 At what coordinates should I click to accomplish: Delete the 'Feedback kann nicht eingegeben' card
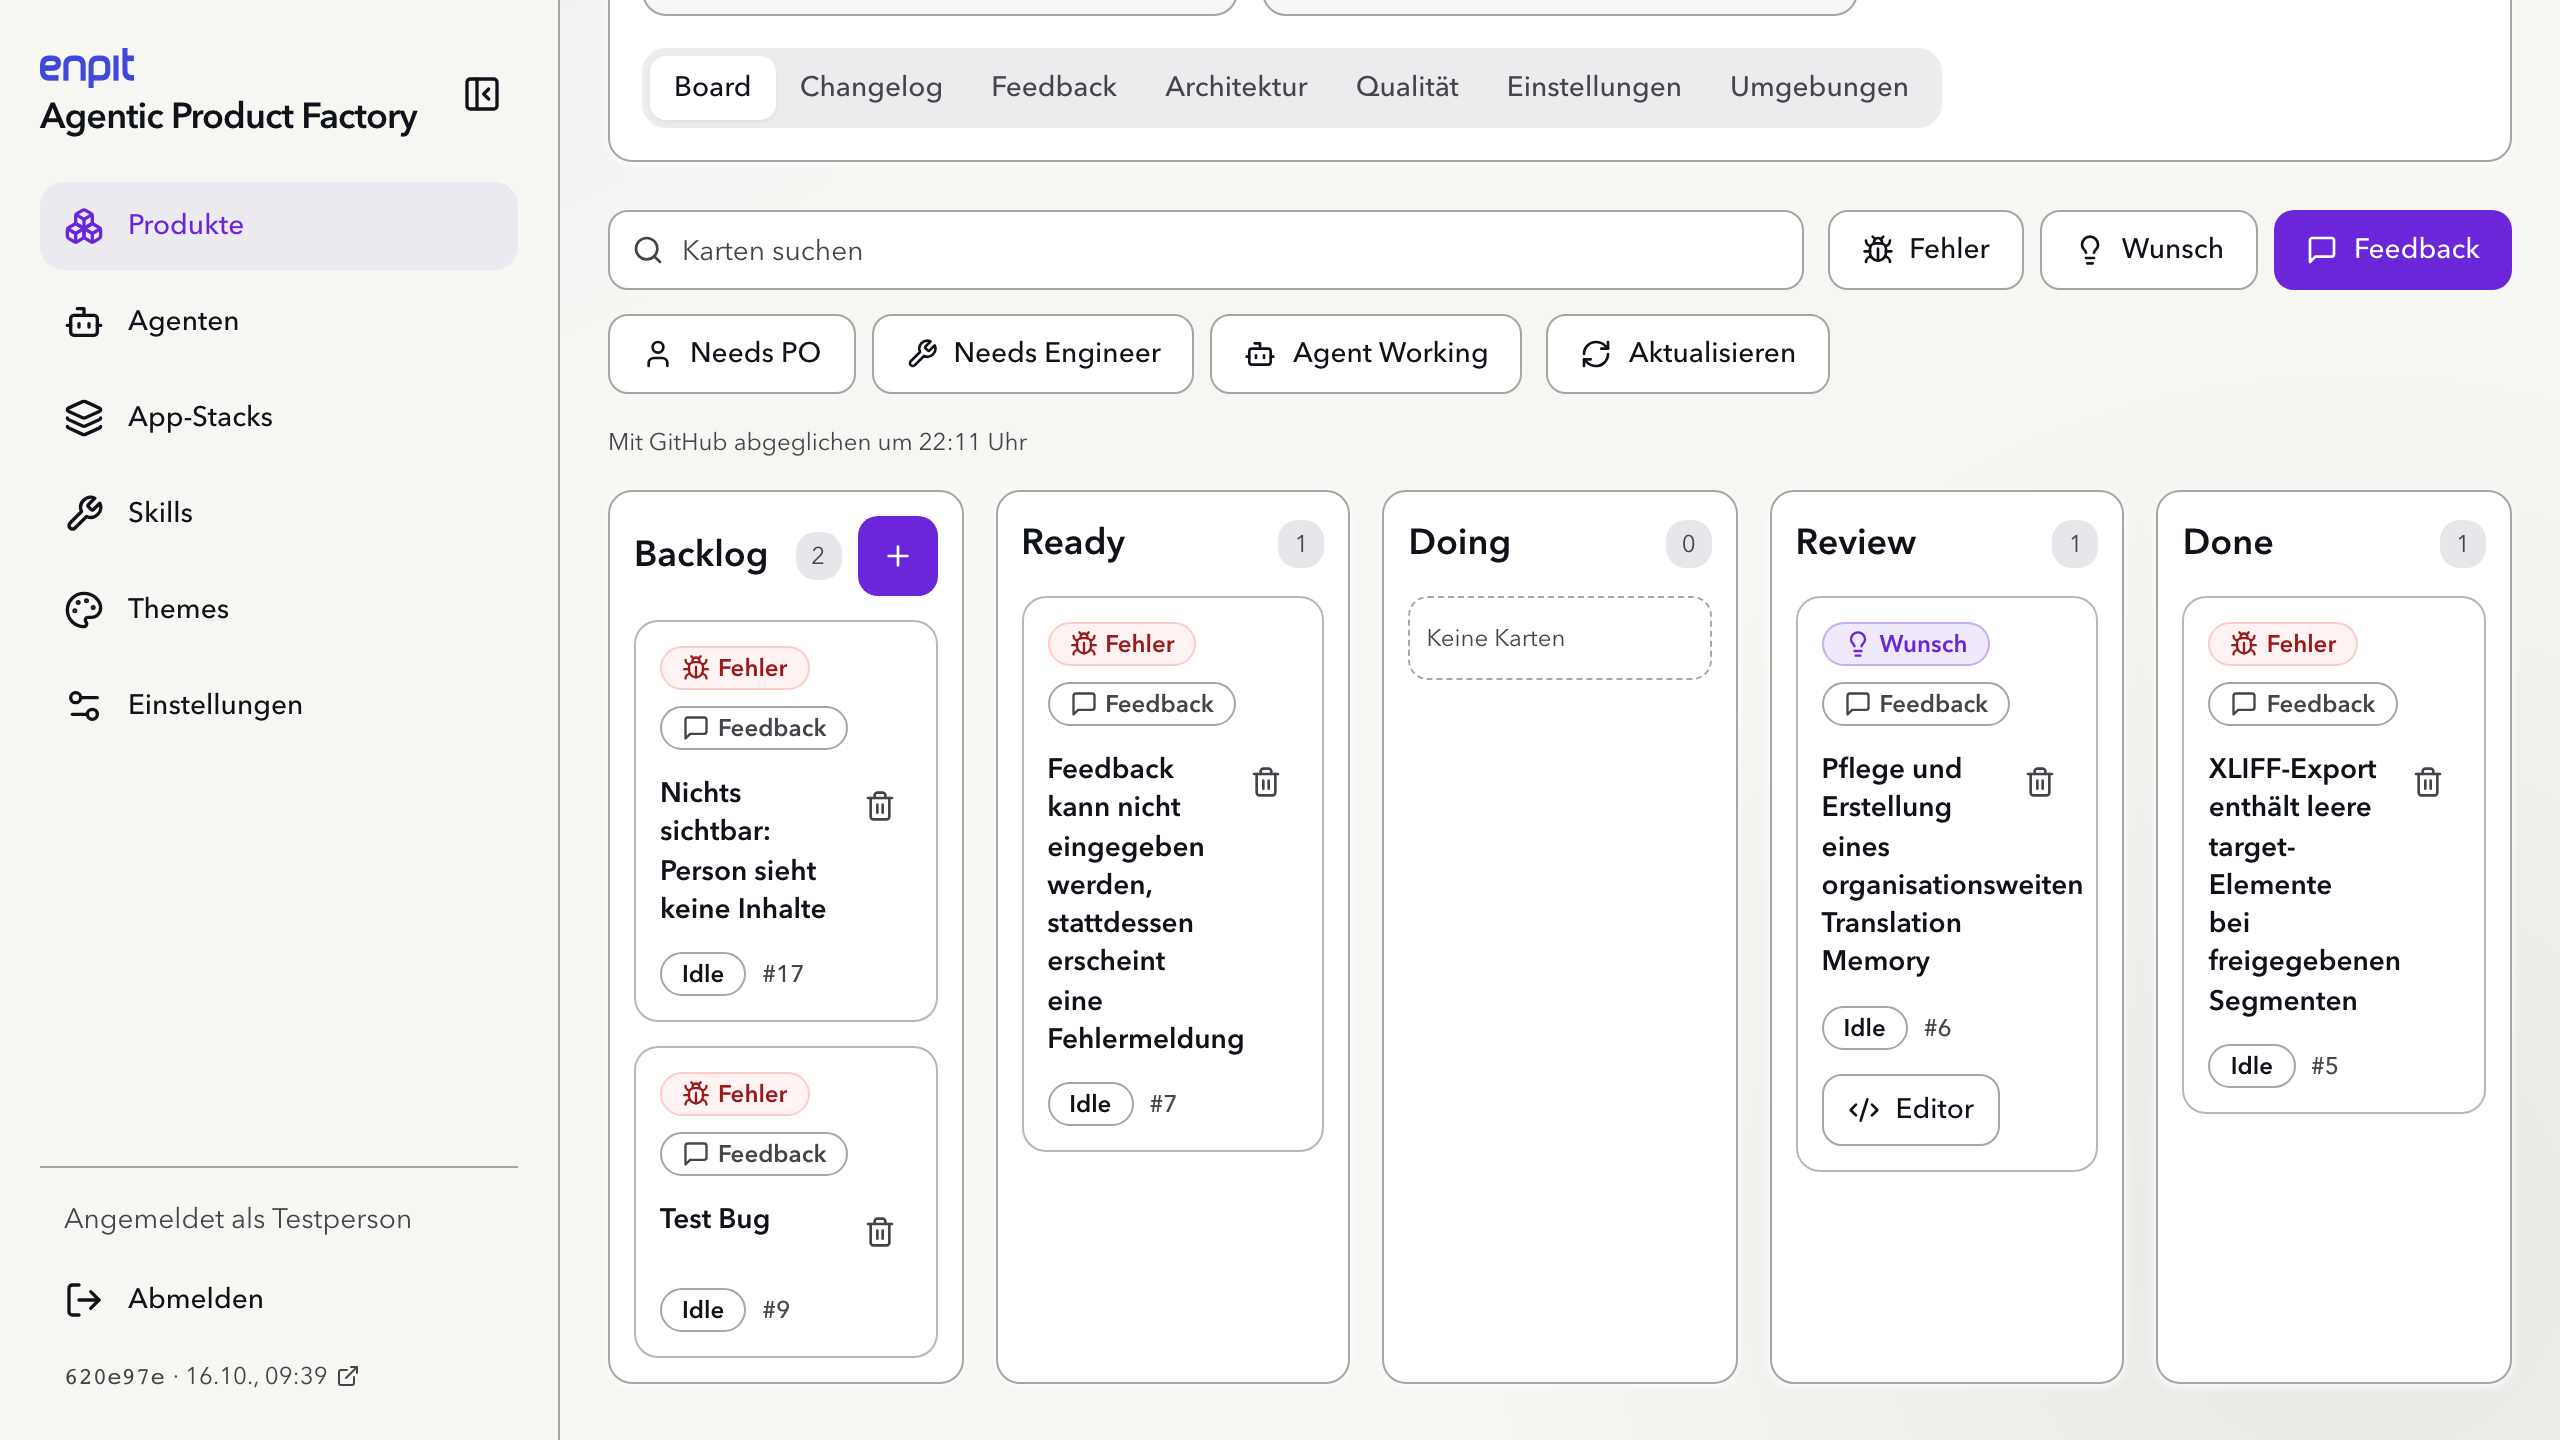pos(1266,782)
